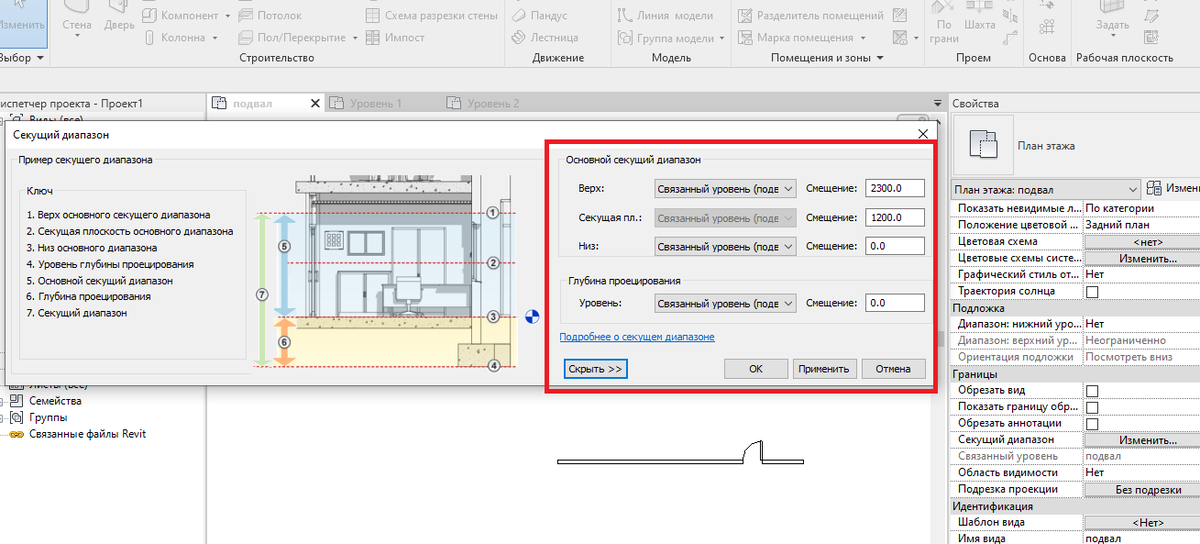Toggle Траектория солнца checkbox
The image size is (1200, 544).
1092,292
